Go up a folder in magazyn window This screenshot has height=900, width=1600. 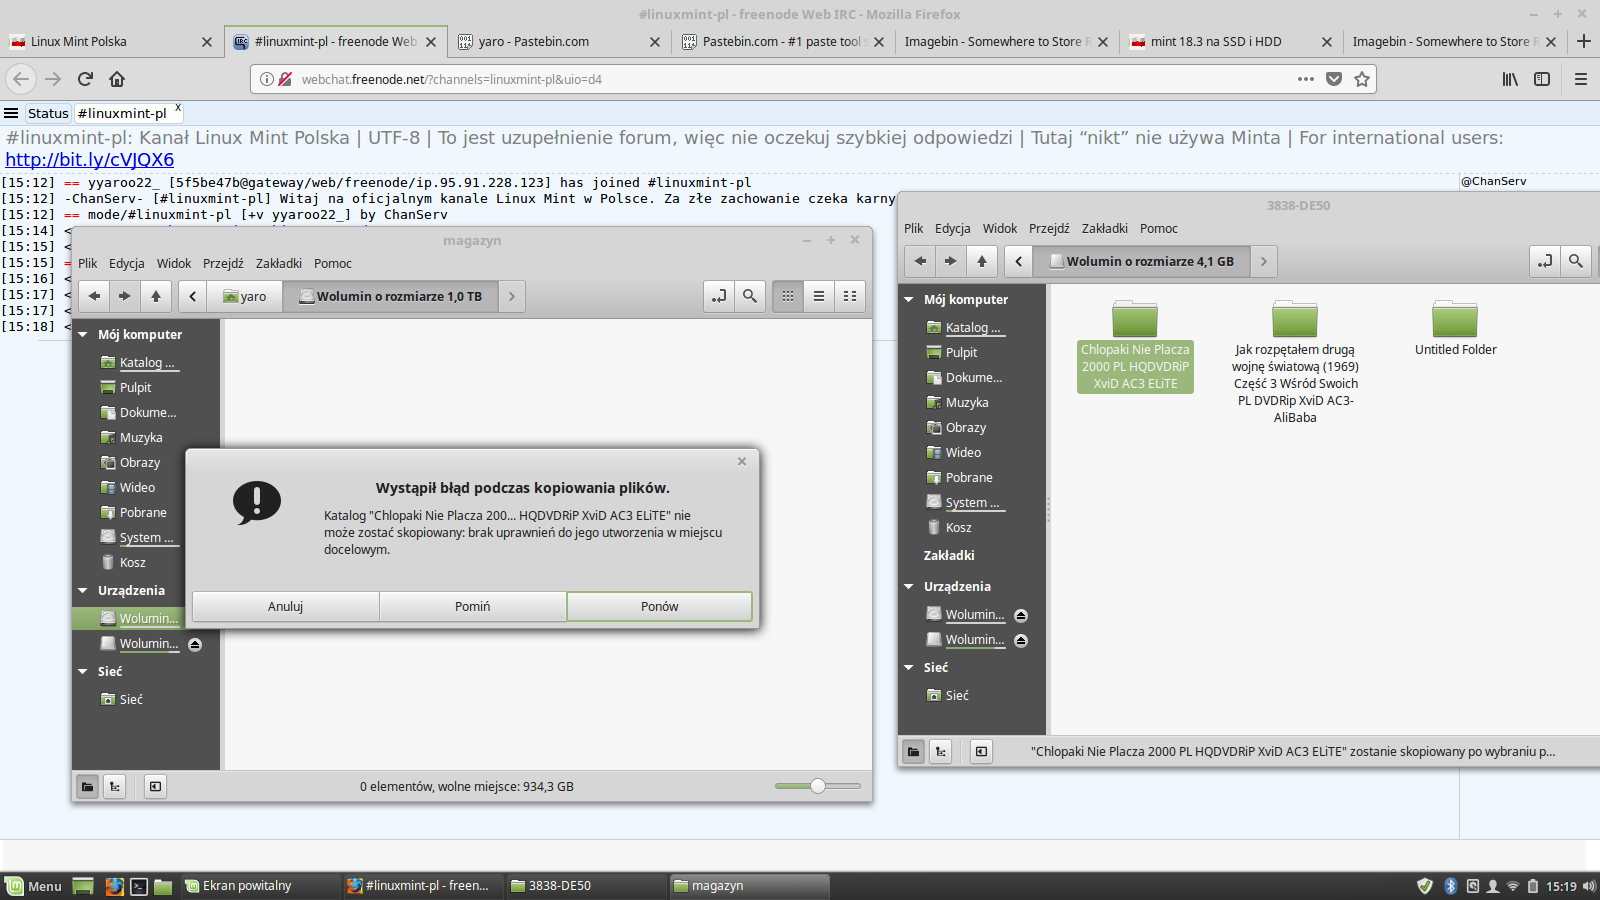(156, 296)
